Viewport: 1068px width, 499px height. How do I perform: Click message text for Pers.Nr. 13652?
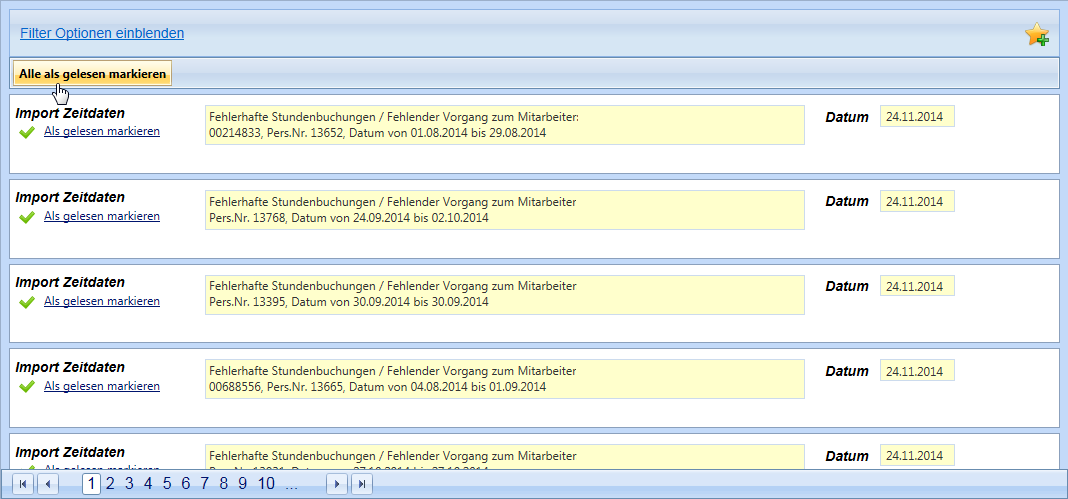(505, 125)
